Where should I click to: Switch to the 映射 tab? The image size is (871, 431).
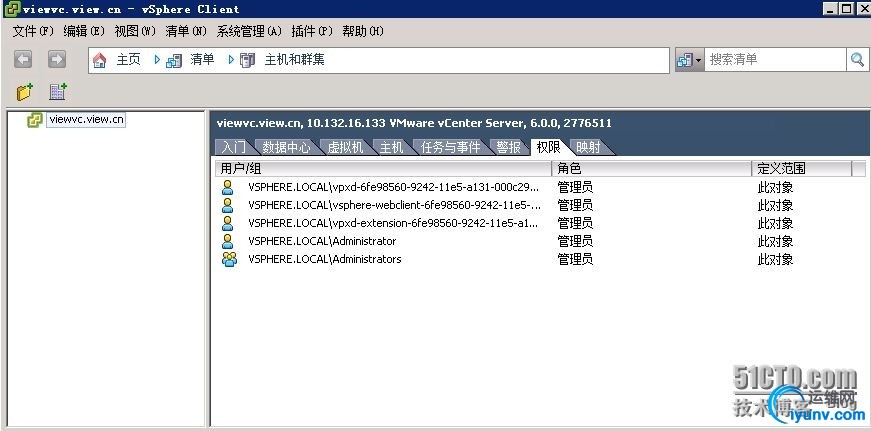pos(588,147)
